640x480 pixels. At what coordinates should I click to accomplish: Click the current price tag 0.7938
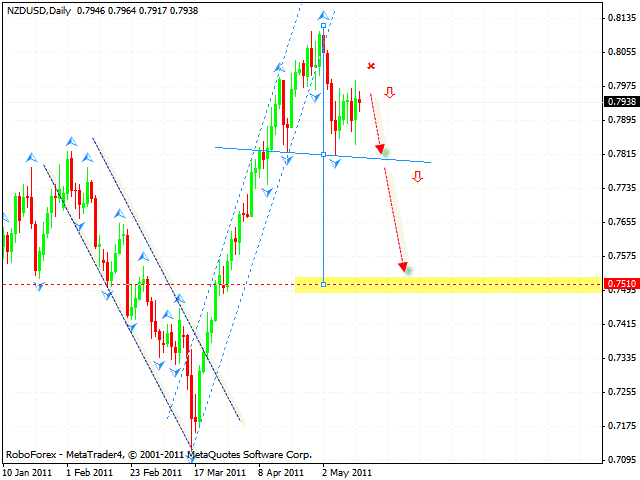(620, 101)
